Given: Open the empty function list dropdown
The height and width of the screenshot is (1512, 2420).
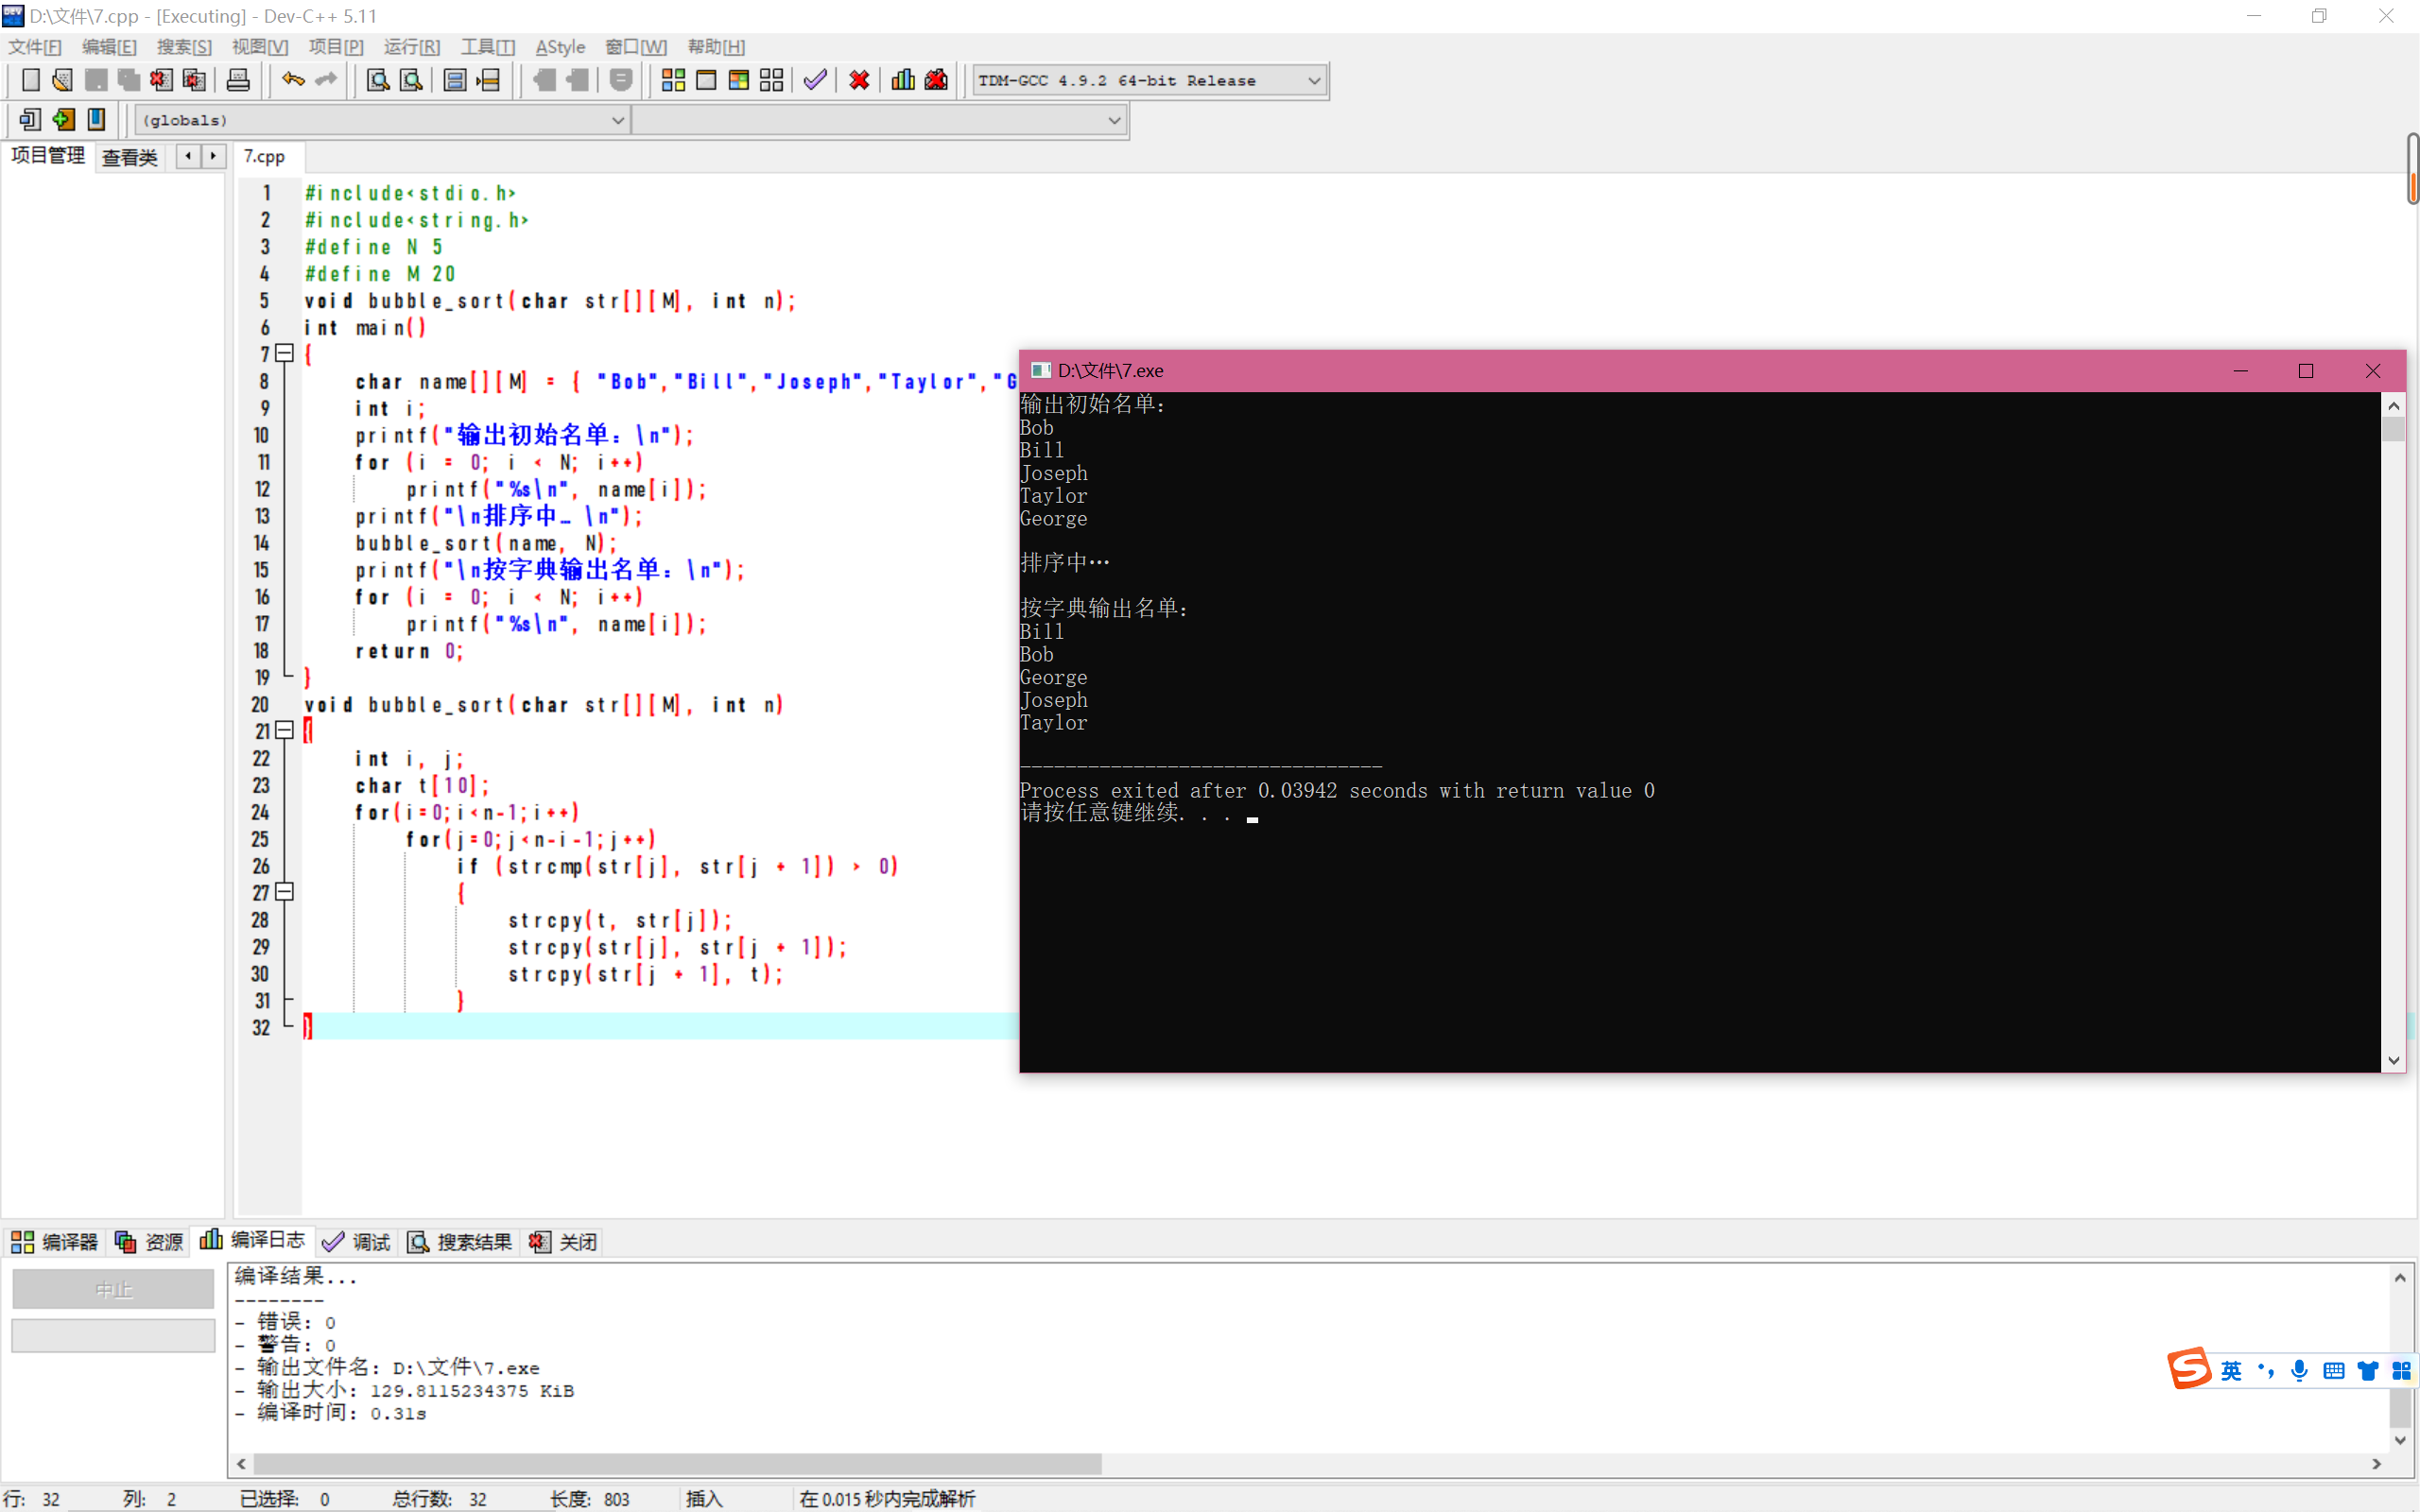Looking at the screenshot, I should (x=1113, y=120).
